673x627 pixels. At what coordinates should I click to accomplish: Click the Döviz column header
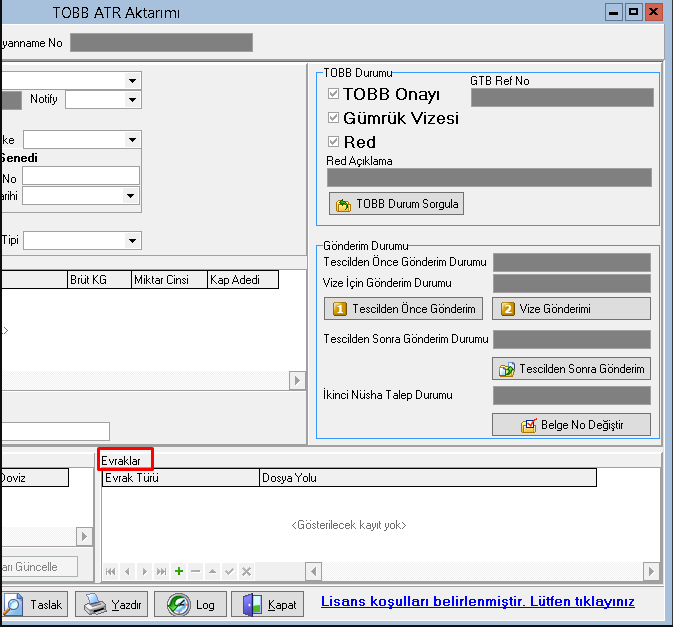coord(34,478)
